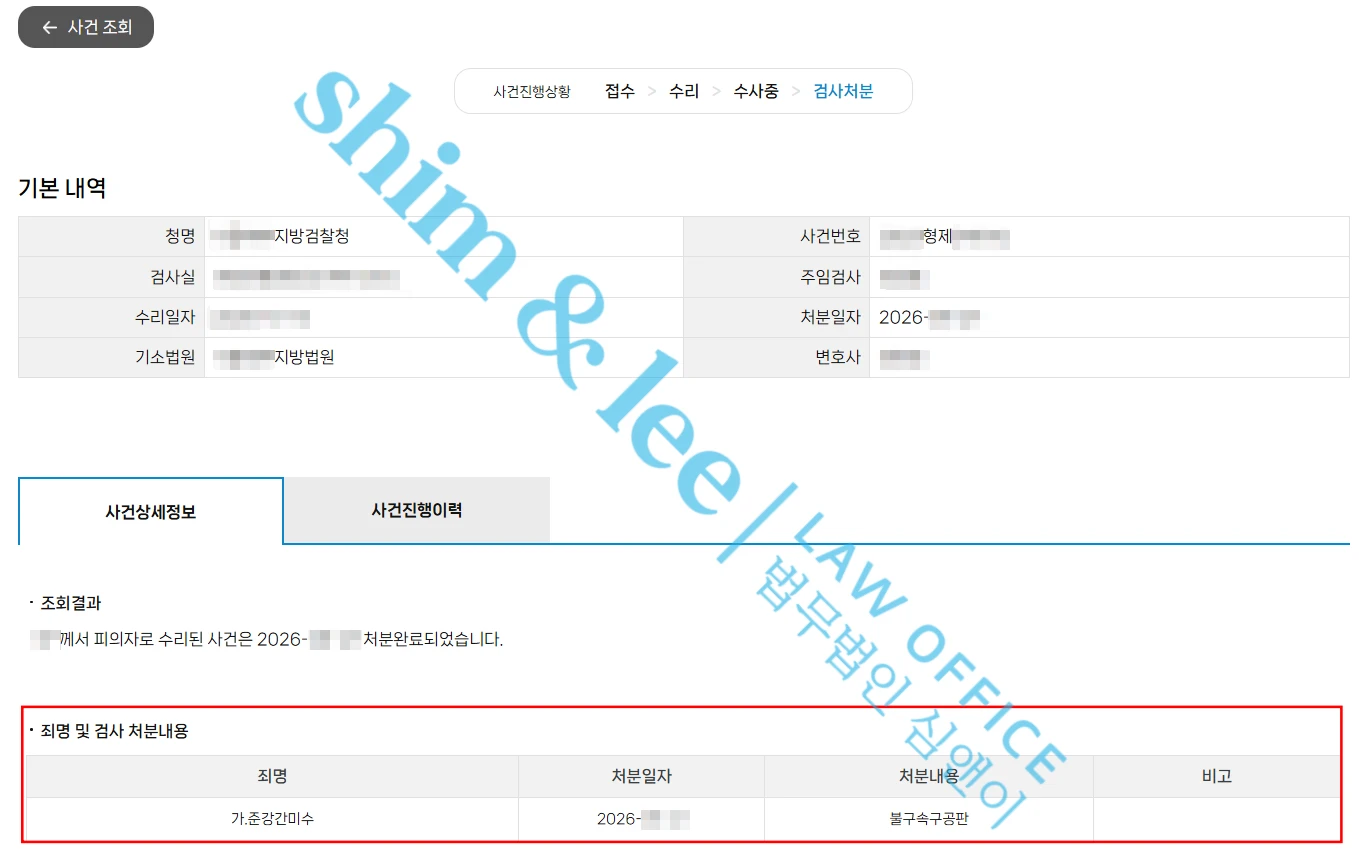The image size is (1359, 849).
Task: Click the 사건진행상황 label
Action: [532, 91]
